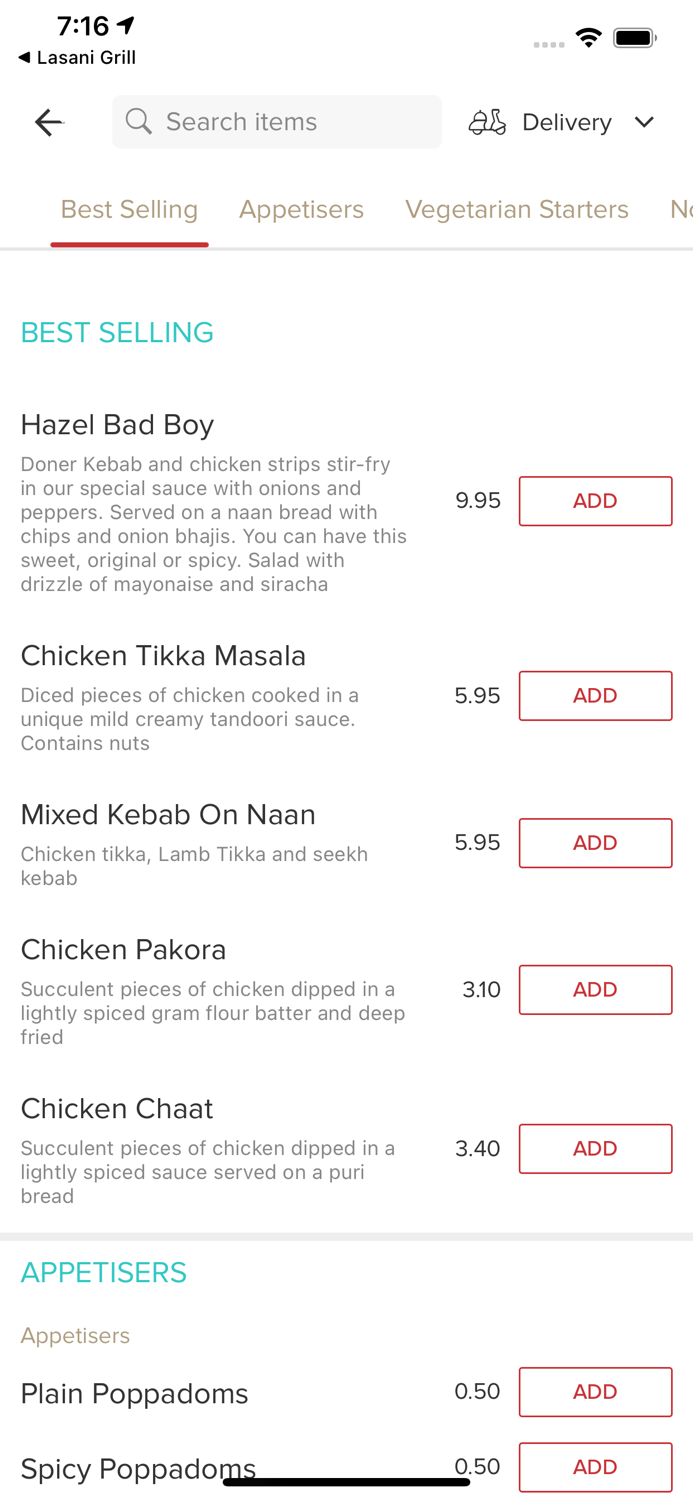Viewport: 693px width, 1500px height.
Task: Add Mixed Kebab On Naan
Action: click(x=595, y=843)
